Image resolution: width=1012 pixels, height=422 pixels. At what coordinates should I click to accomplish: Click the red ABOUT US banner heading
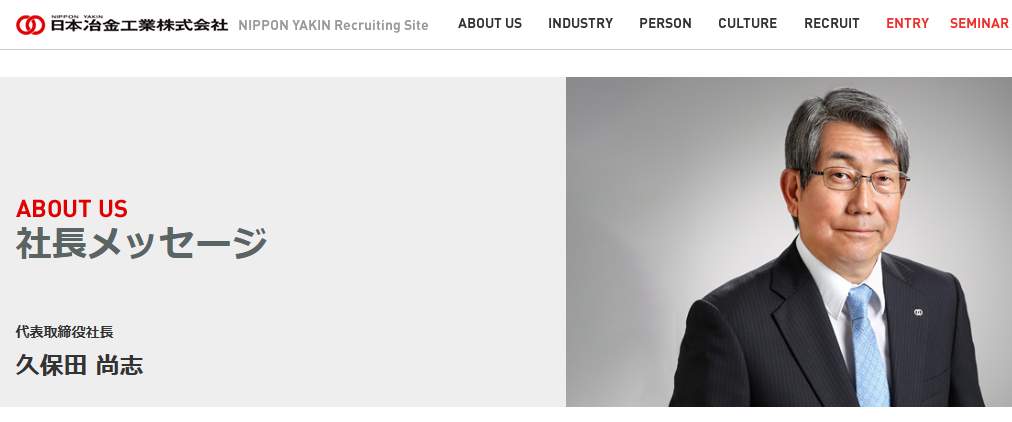click(x=72, y=209)
